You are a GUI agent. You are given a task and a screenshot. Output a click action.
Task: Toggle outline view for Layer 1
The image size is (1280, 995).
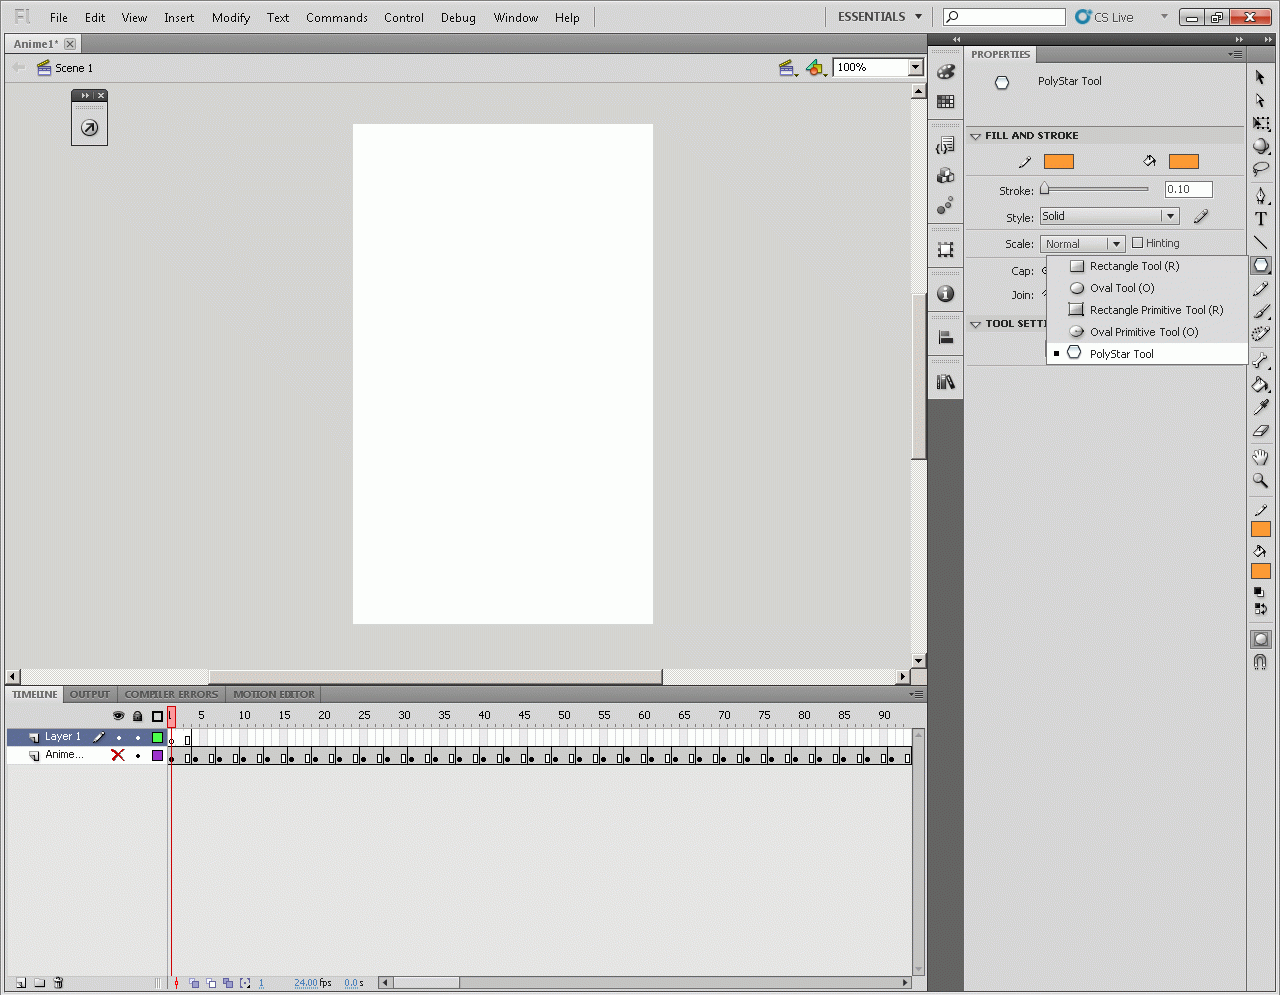157,737
